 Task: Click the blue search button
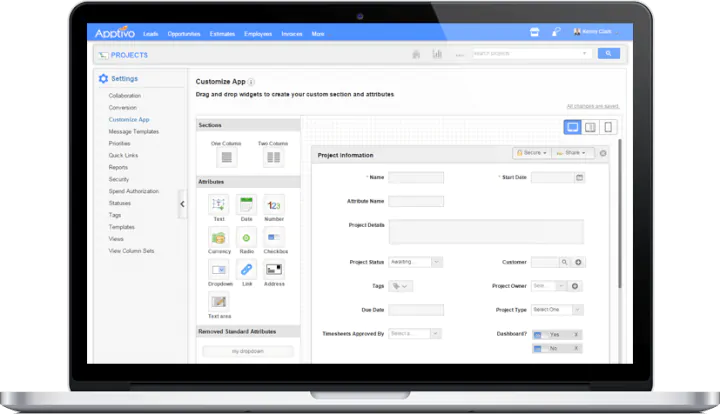click(609, 53)
